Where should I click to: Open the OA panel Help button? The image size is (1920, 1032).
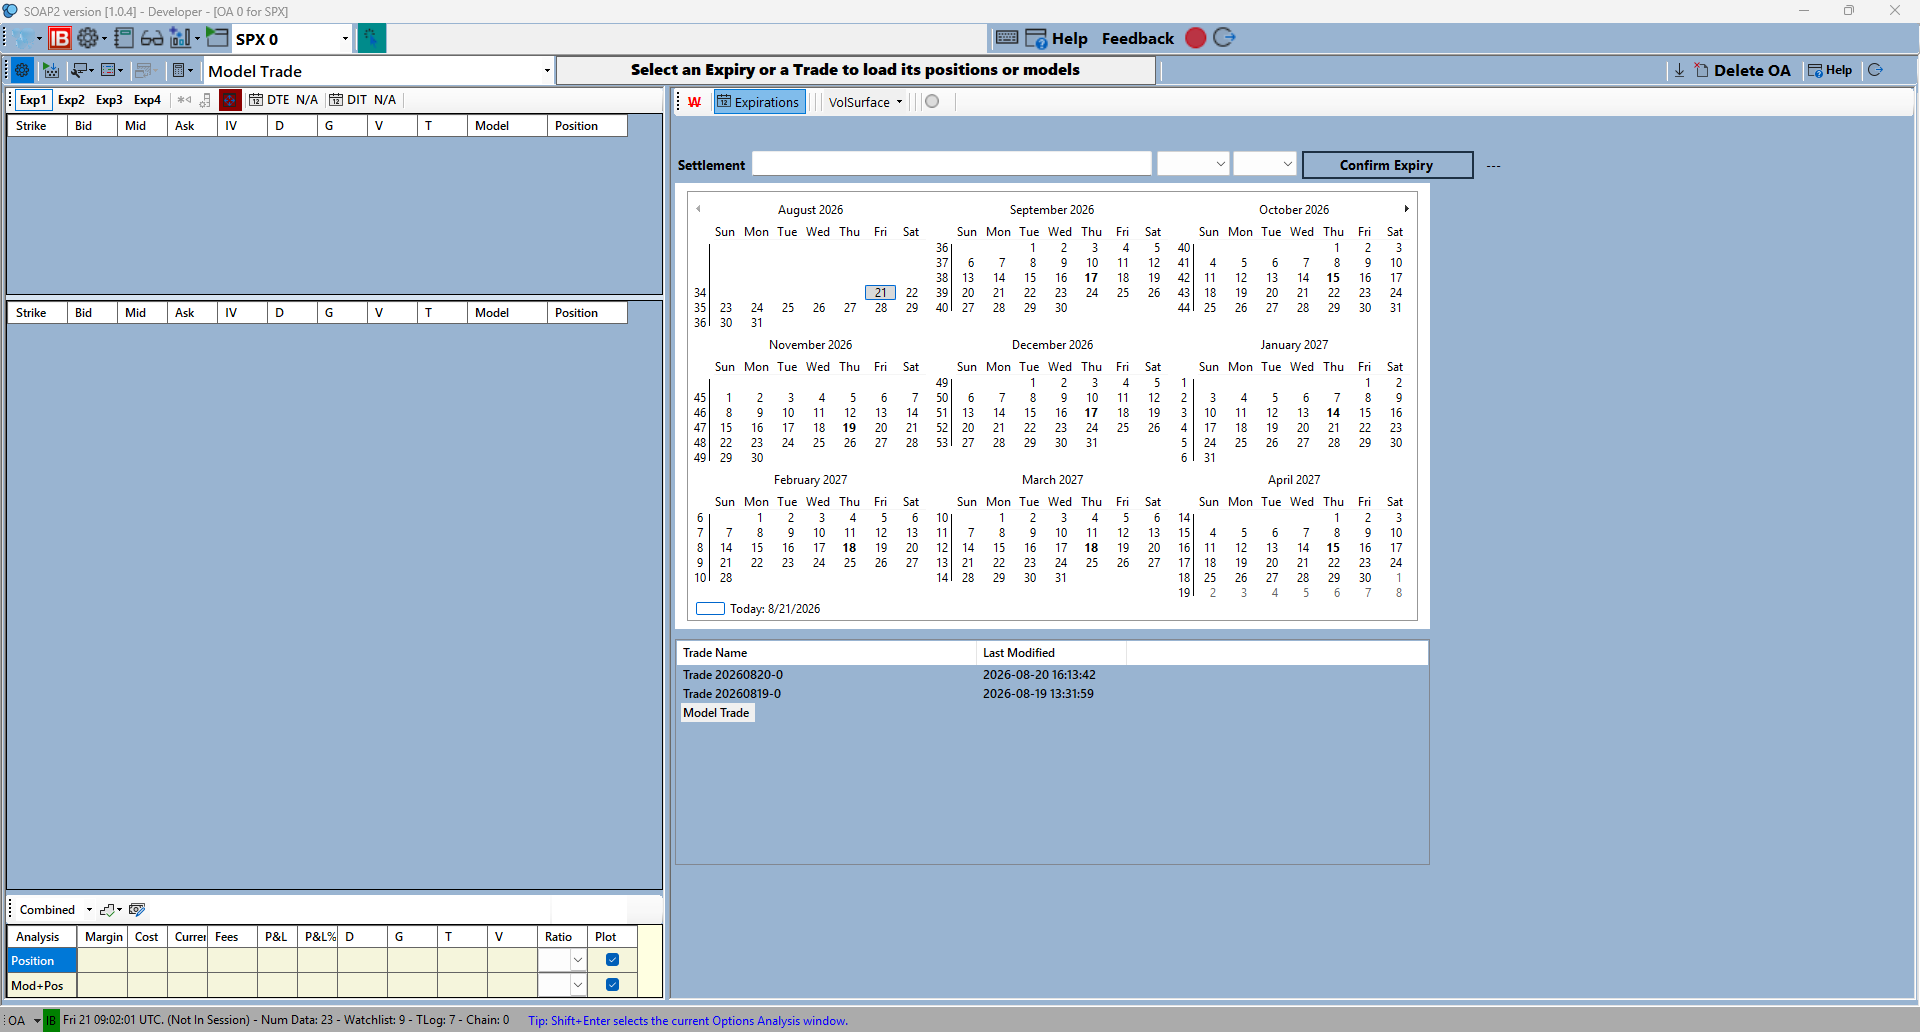[x=1829, y=70]
